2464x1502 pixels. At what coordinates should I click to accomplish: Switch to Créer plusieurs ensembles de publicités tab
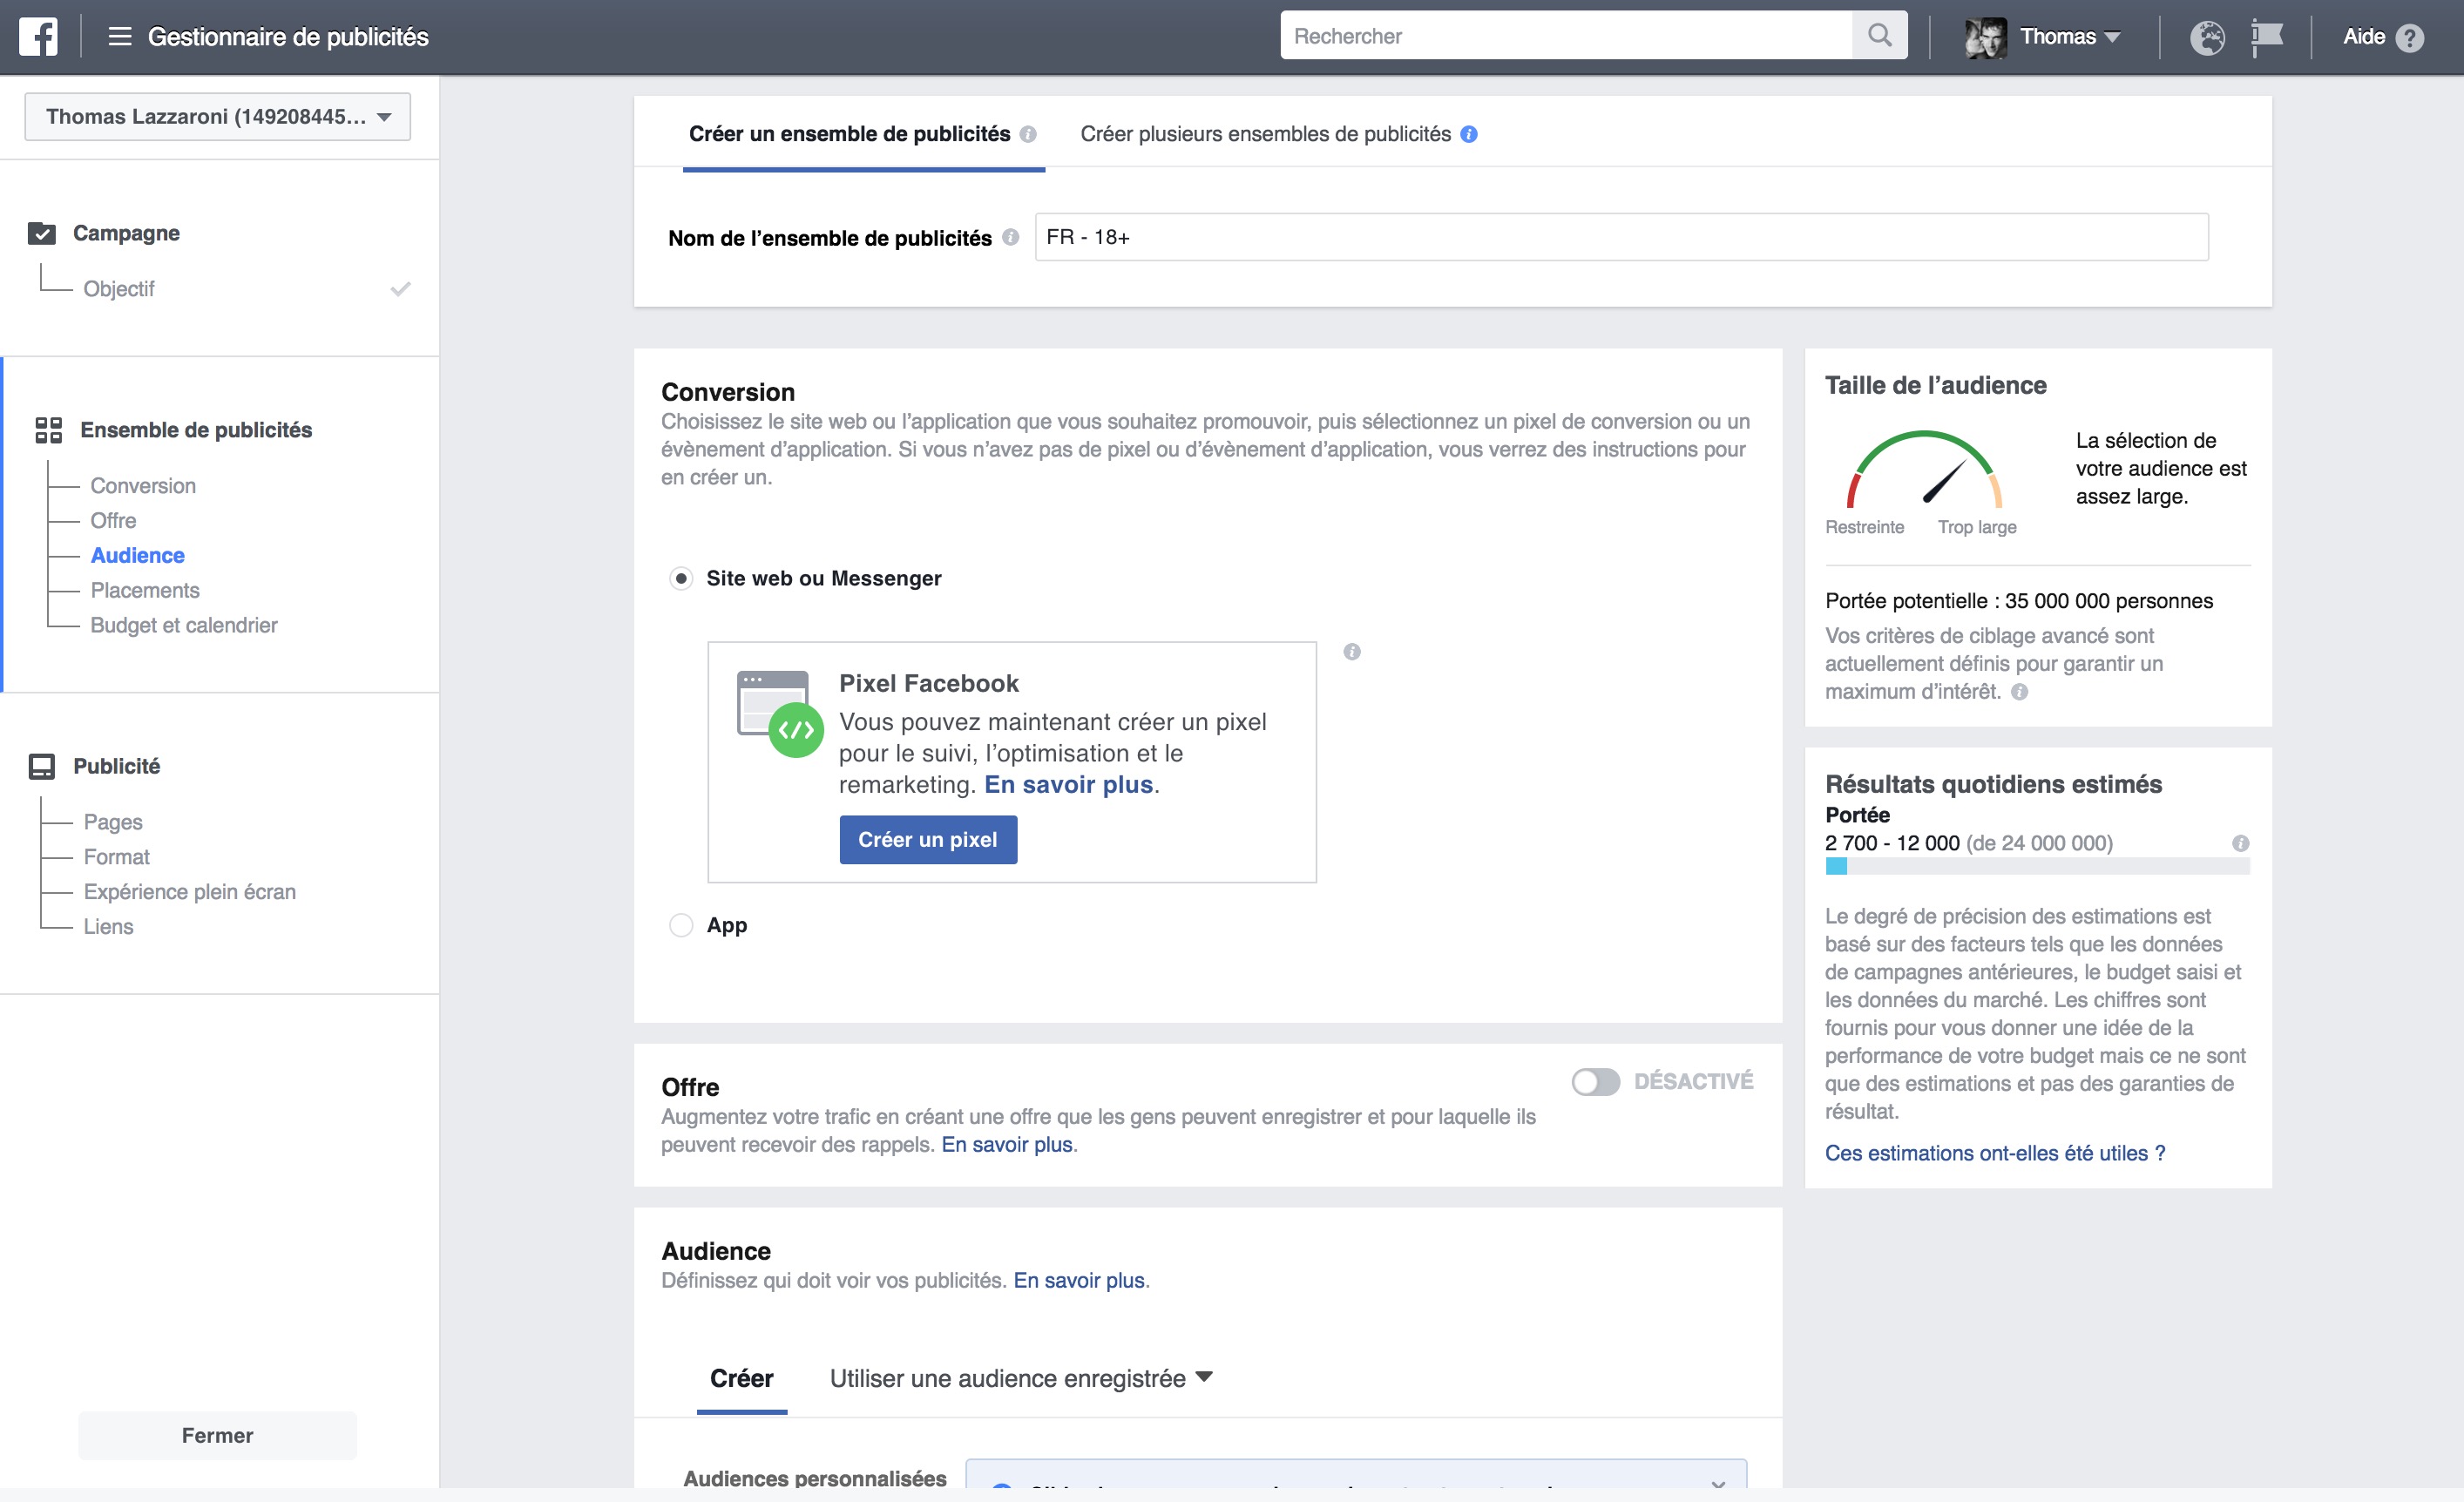(1265, 134)
